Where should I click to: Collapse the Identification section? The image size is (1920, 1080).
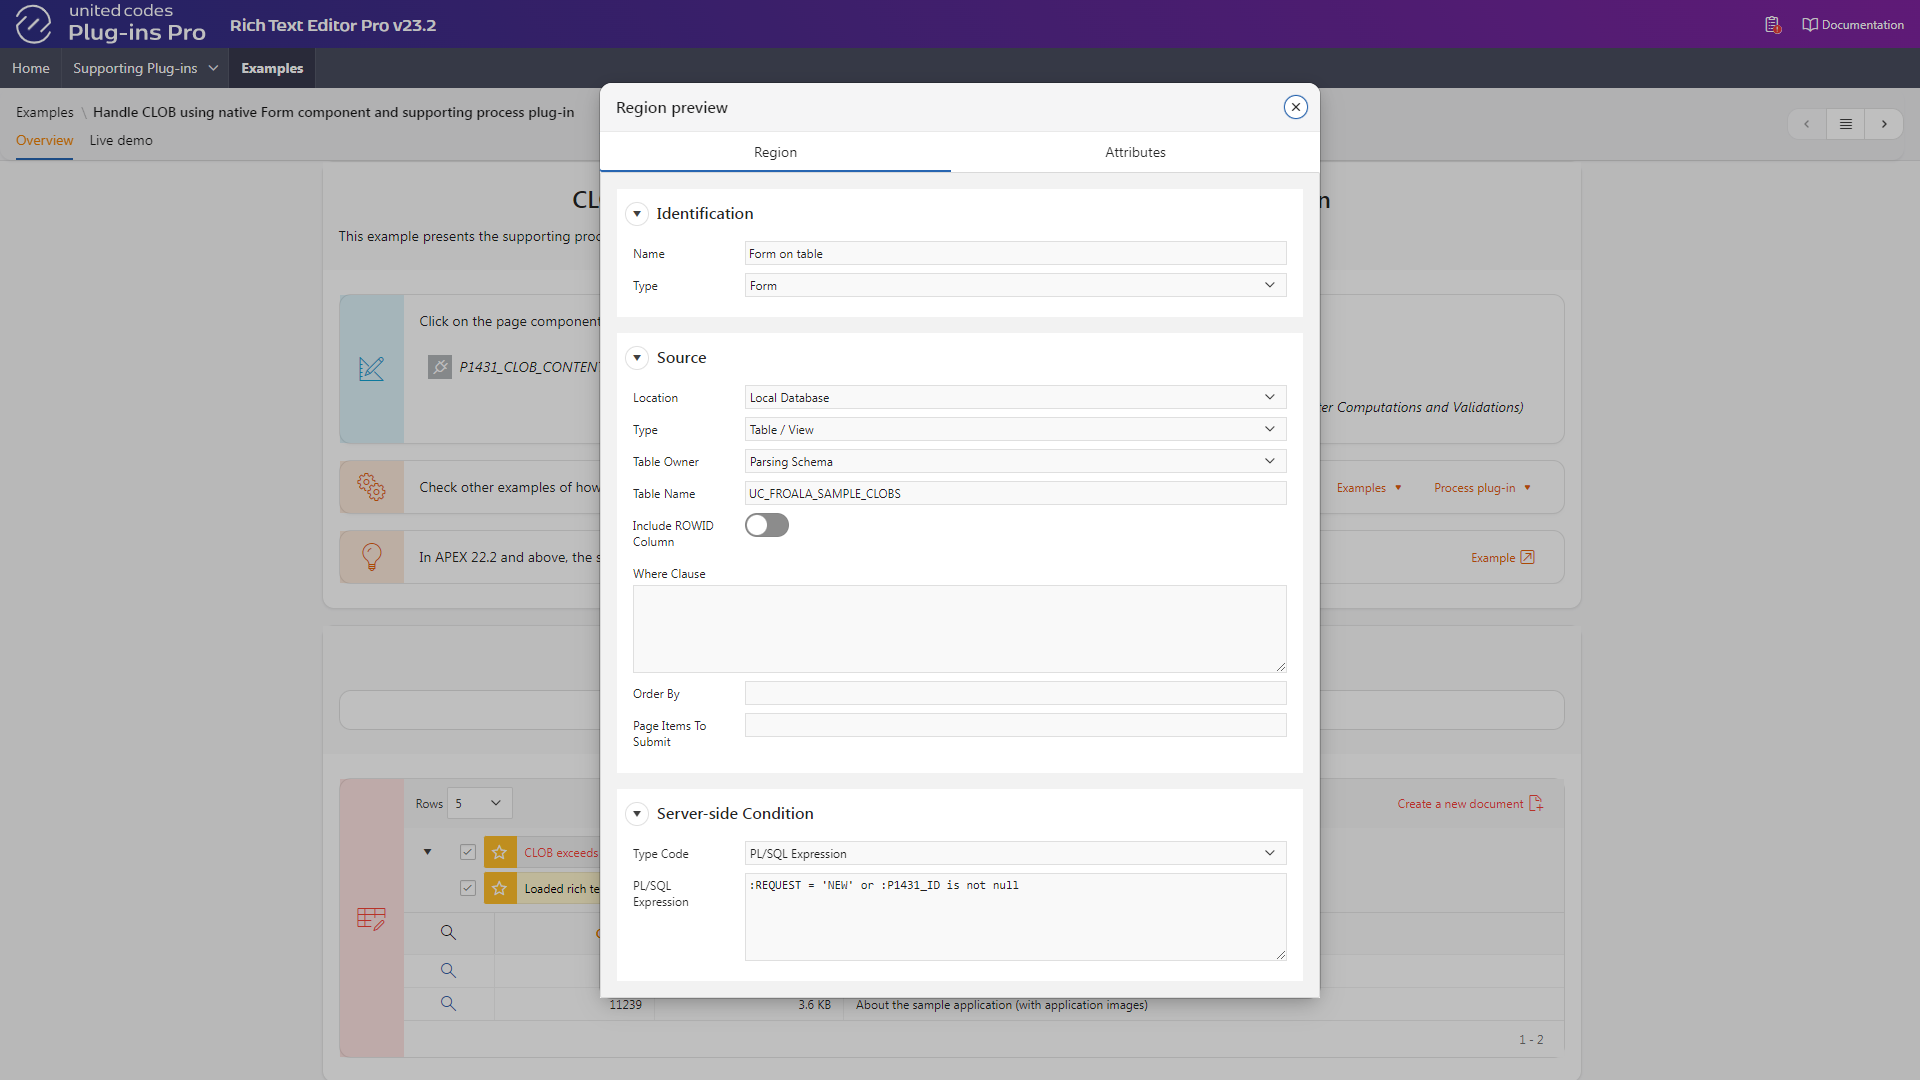tap(637, 214)
